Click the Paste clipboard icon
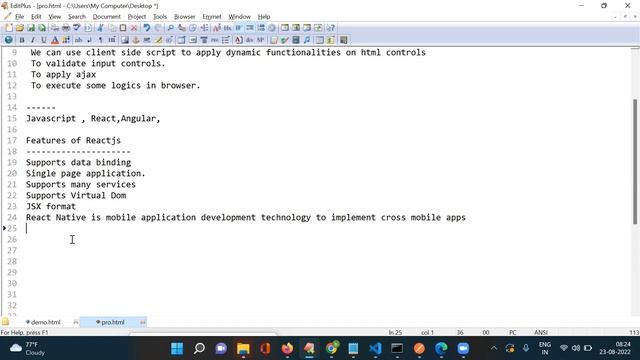640x360 pixels. click(123, 28)
